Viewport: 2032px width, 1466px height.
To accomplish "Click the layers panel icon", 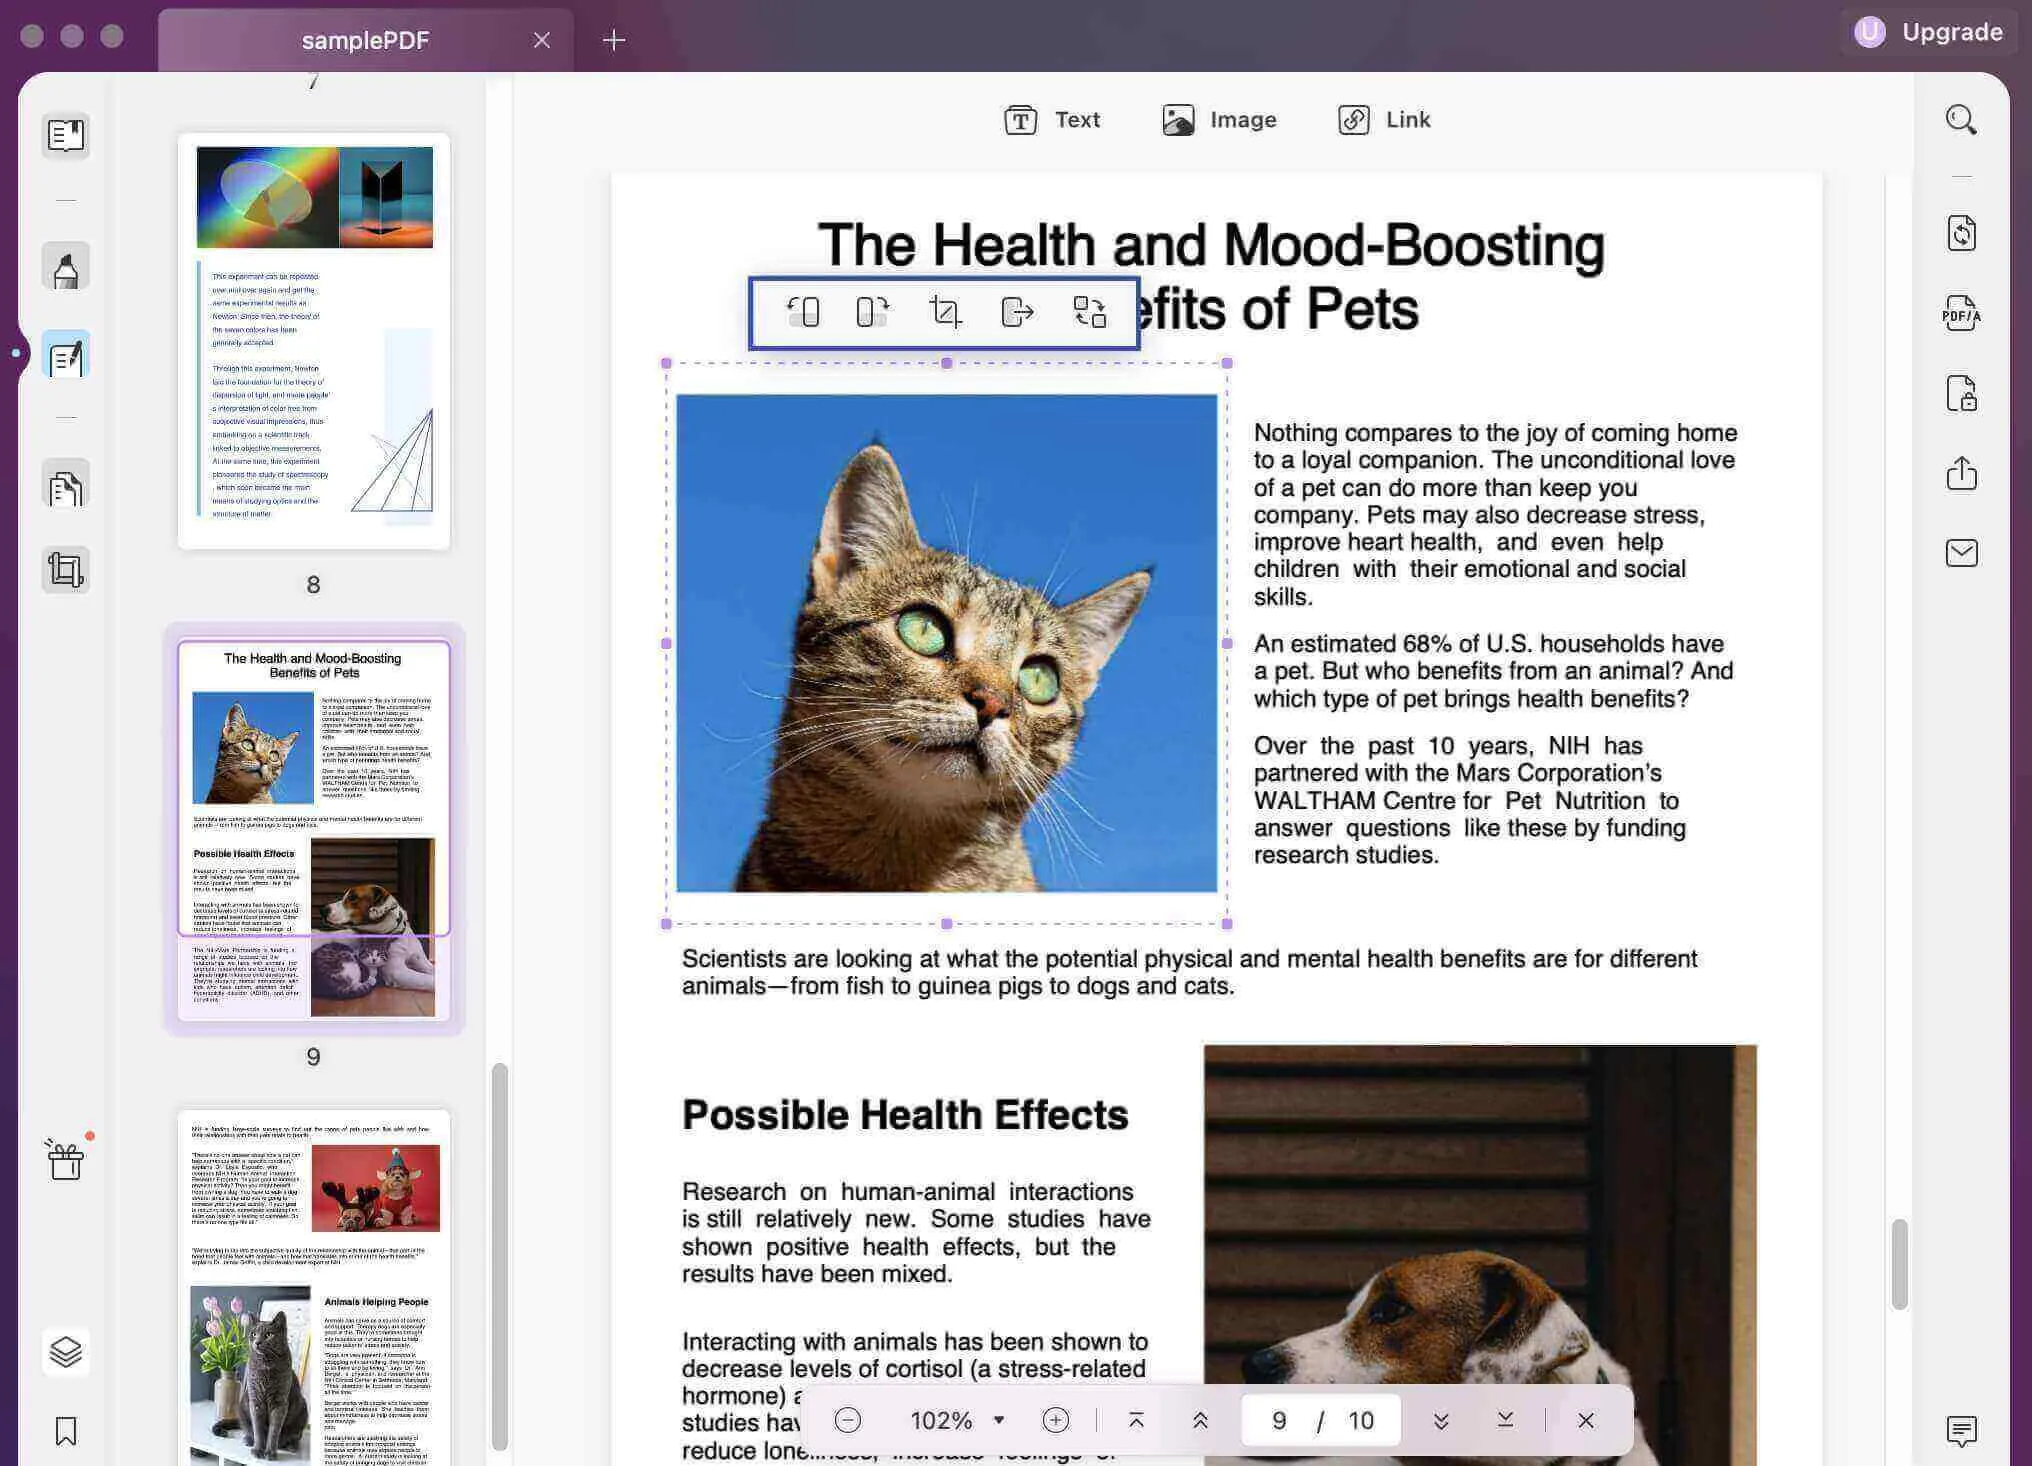I will click(65, 1349).
